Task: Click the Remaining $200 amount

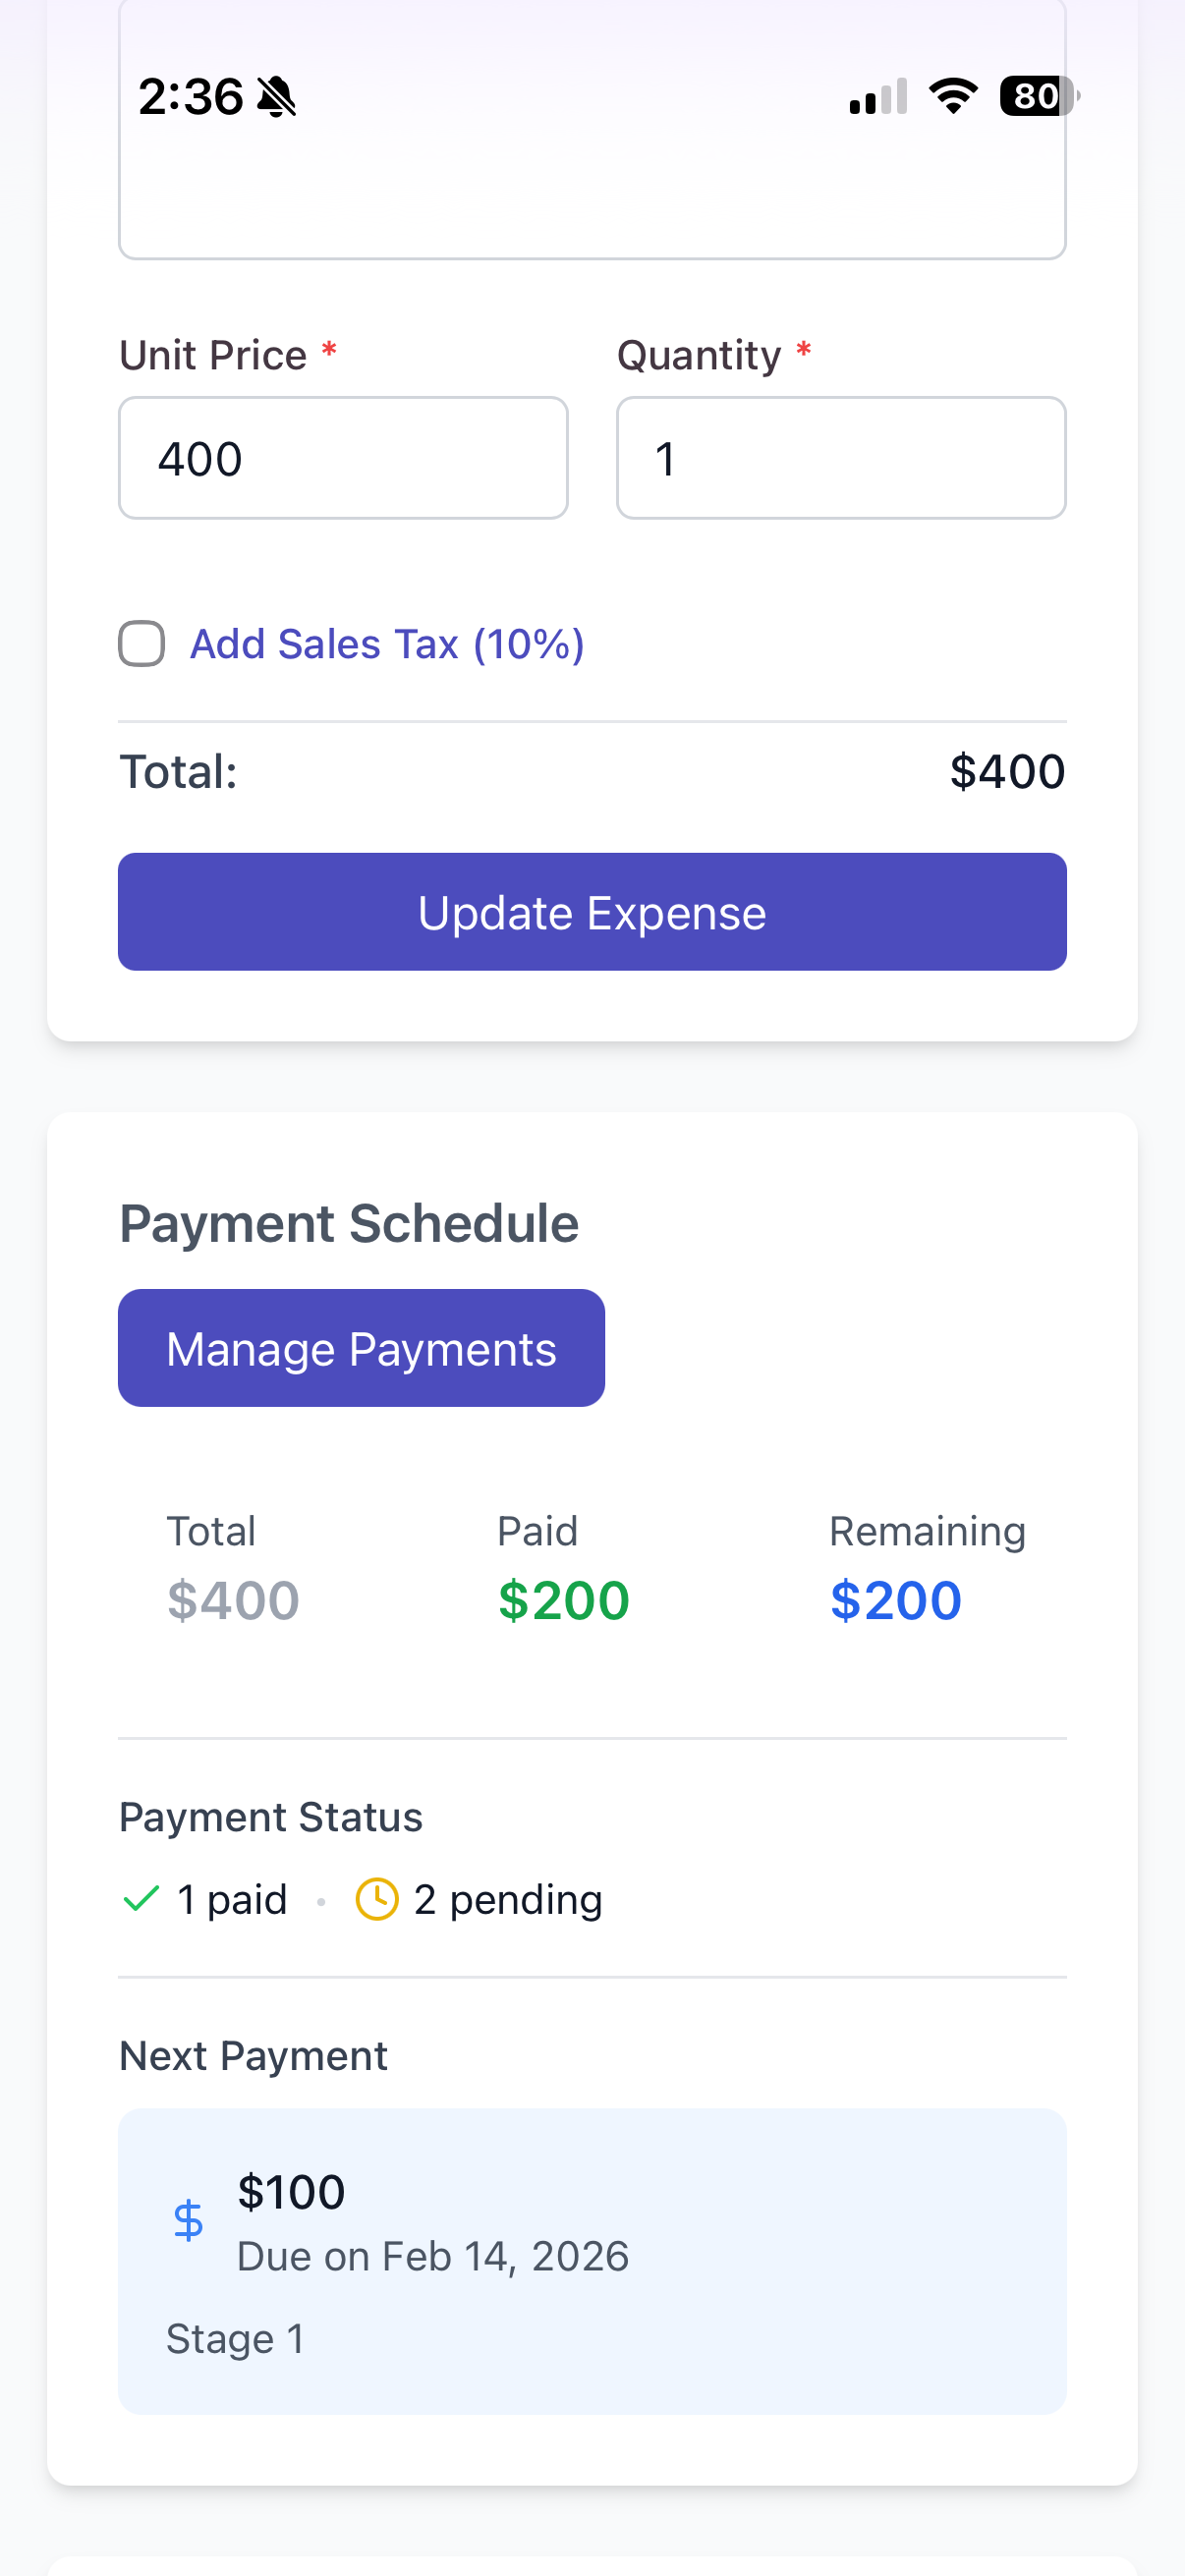Action: pyautogui.click(x=895, y=1599)
